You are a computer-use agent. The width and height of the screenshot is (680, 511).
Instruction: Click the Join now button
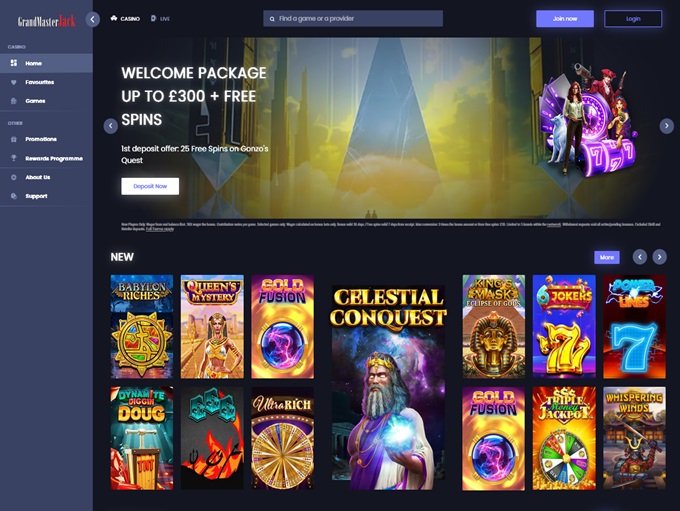(x=565, y=19)
